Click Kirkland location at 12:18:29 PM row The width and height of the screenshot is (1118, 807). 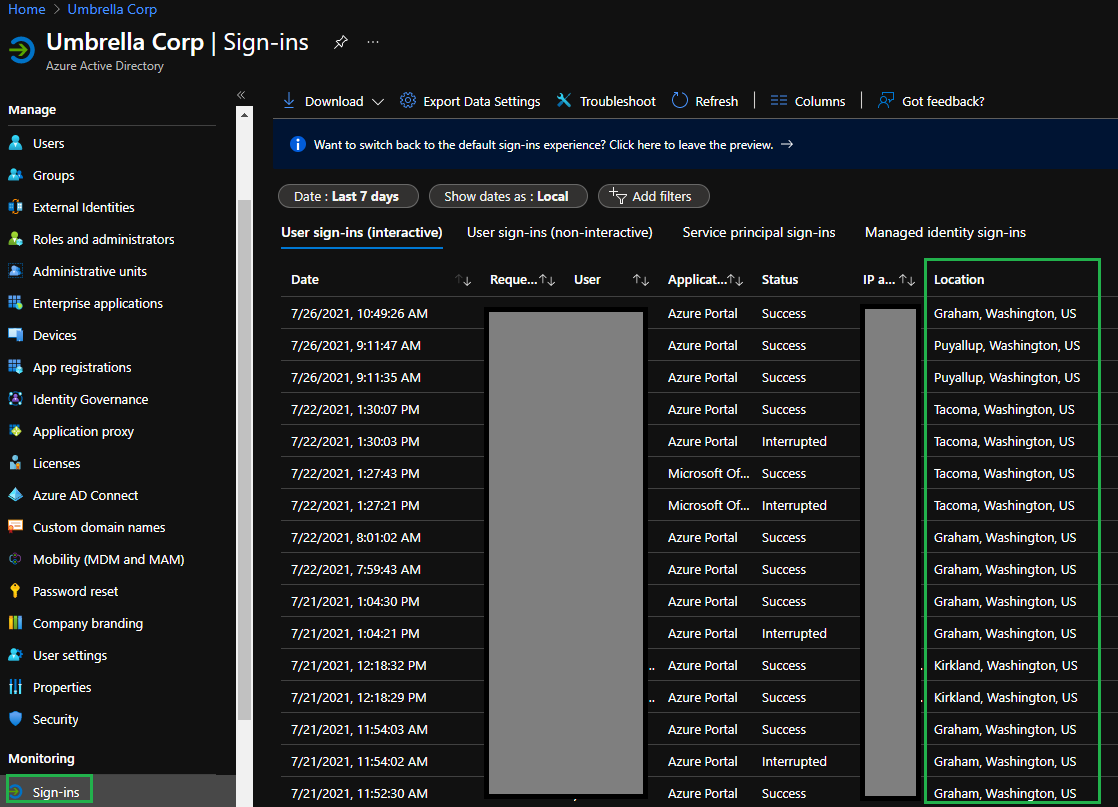tap(1005, 697)
